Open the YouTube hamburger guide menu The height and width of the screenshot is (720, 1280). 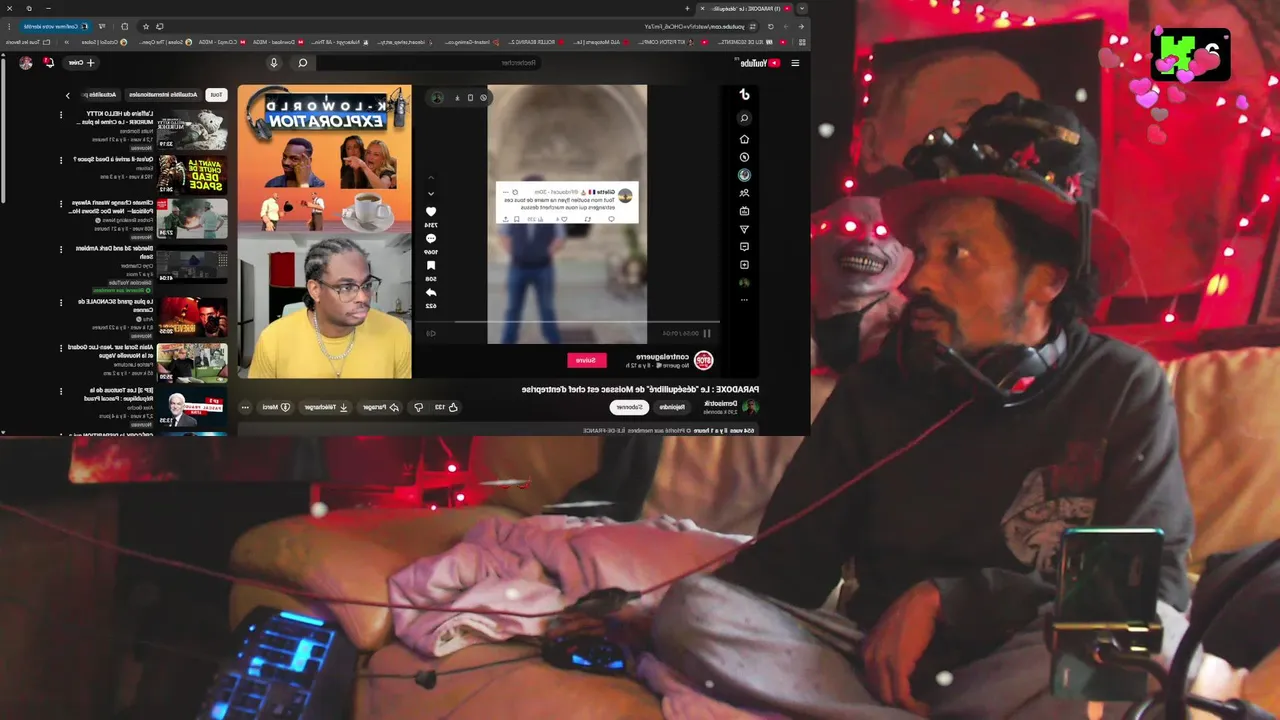coord(795,63)
